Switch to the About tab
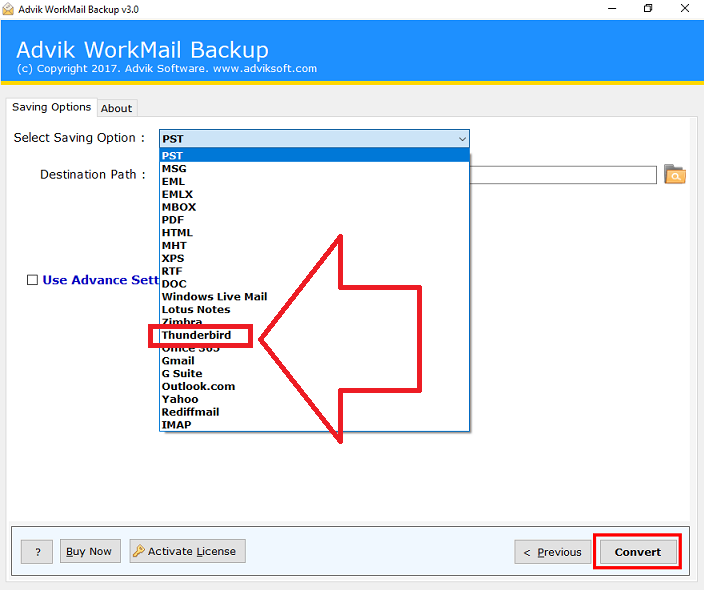 (117, 108)
